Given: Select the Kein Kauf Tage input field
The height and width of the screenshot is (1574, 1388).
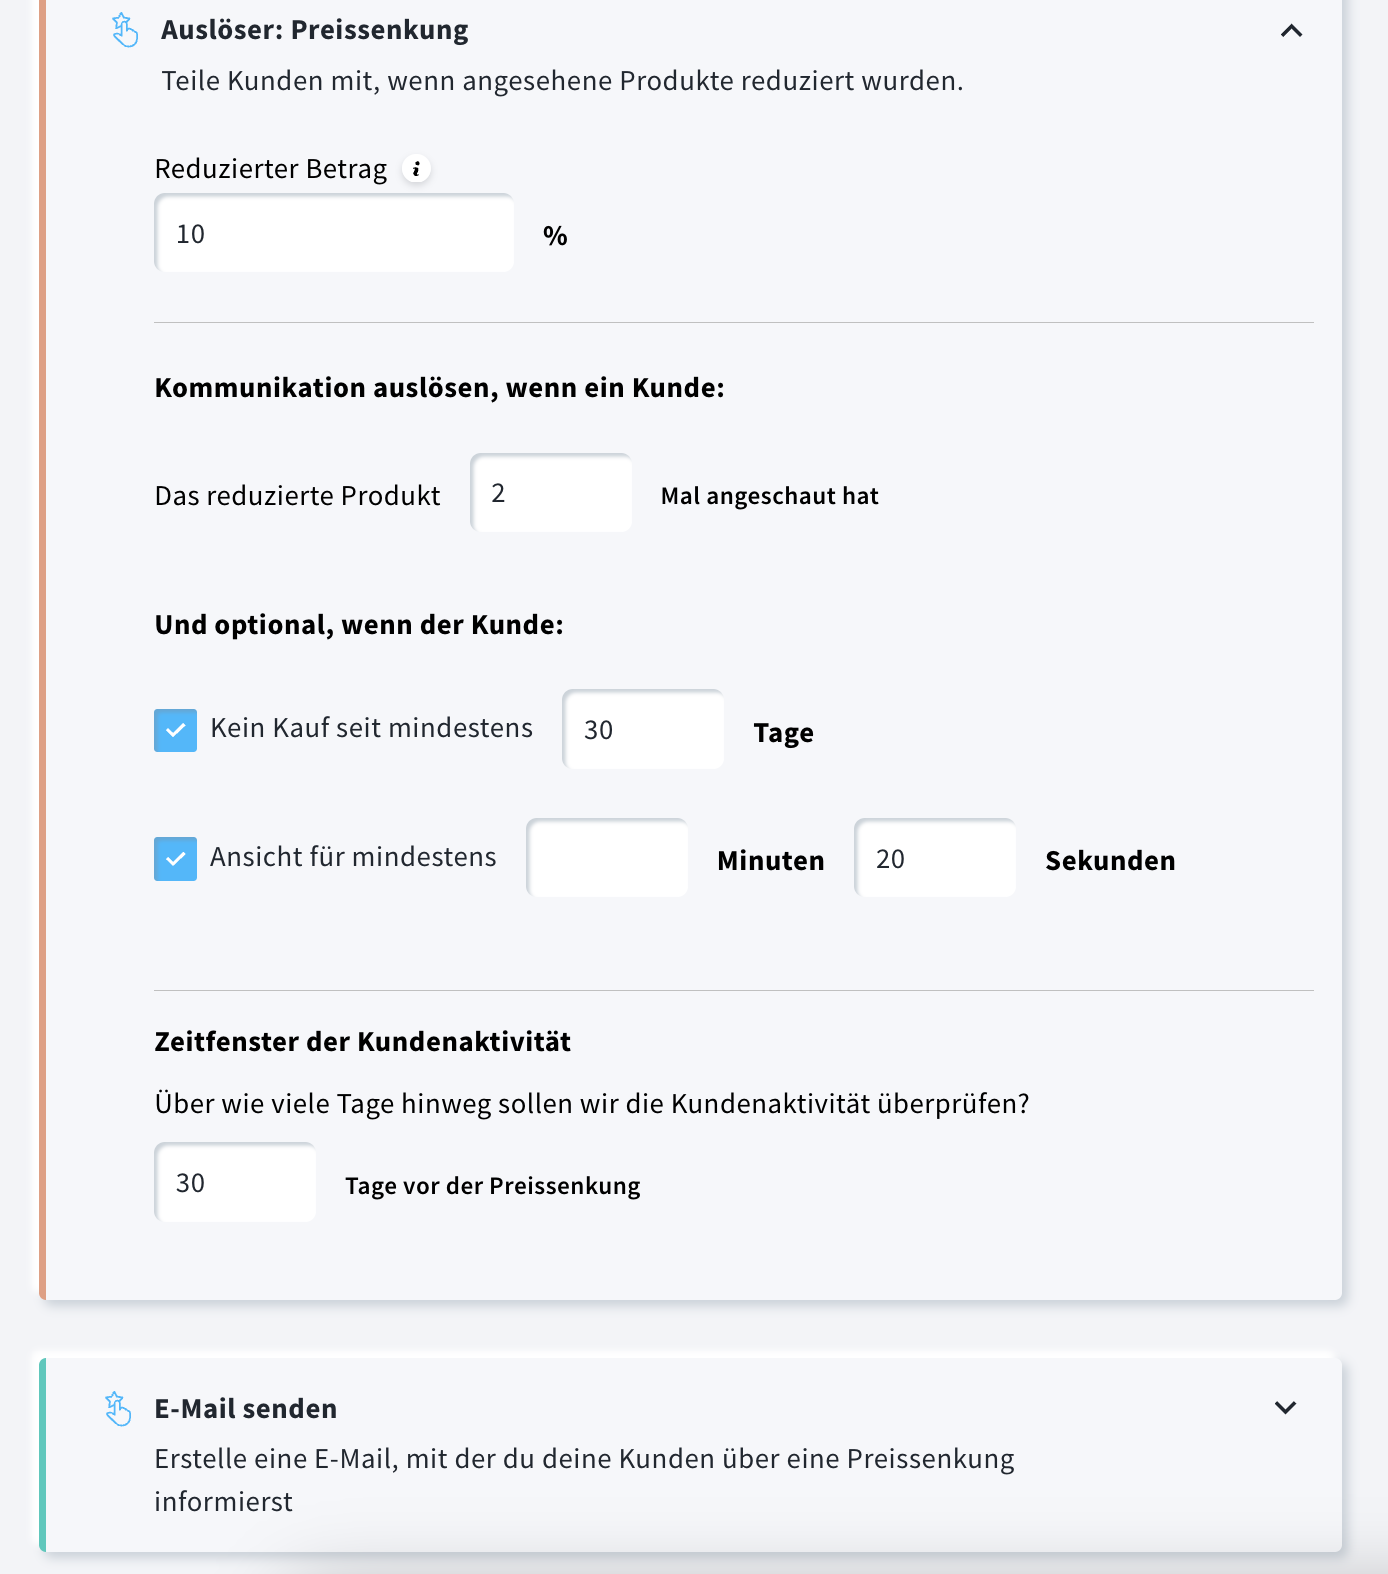Looking at the screenshot, I should click(x=643, y=730).
